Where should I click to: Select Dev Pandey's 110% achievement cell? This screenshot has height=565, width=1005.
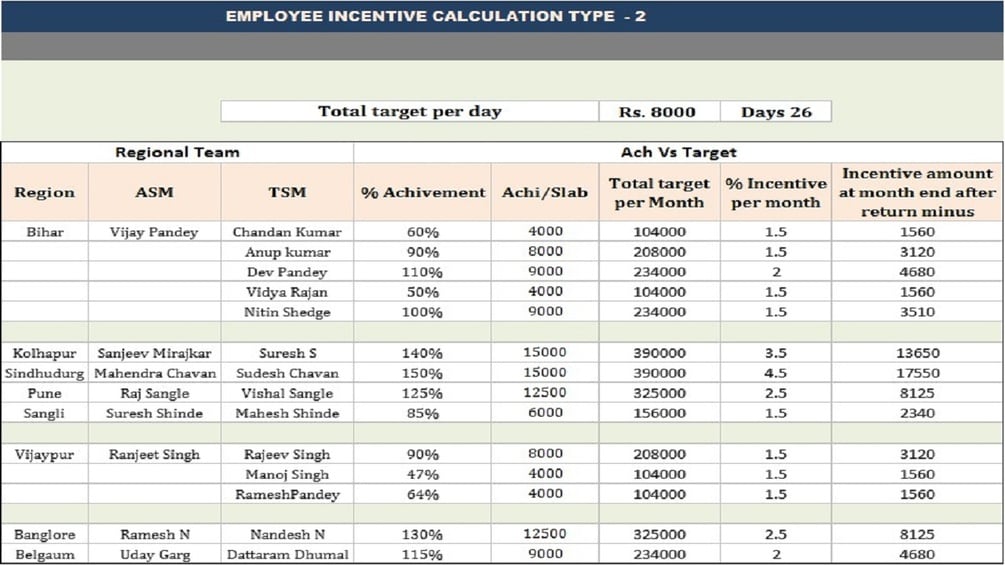coord(422,272)
